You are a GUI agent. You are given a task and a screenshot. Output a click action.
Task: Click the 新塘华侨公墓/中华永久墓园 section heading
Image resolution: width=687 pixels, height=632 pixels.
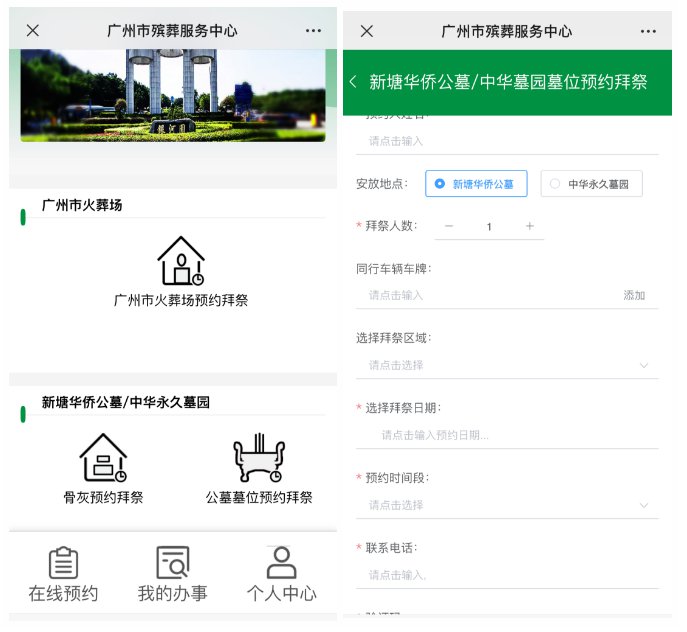[x=126, y=402]
